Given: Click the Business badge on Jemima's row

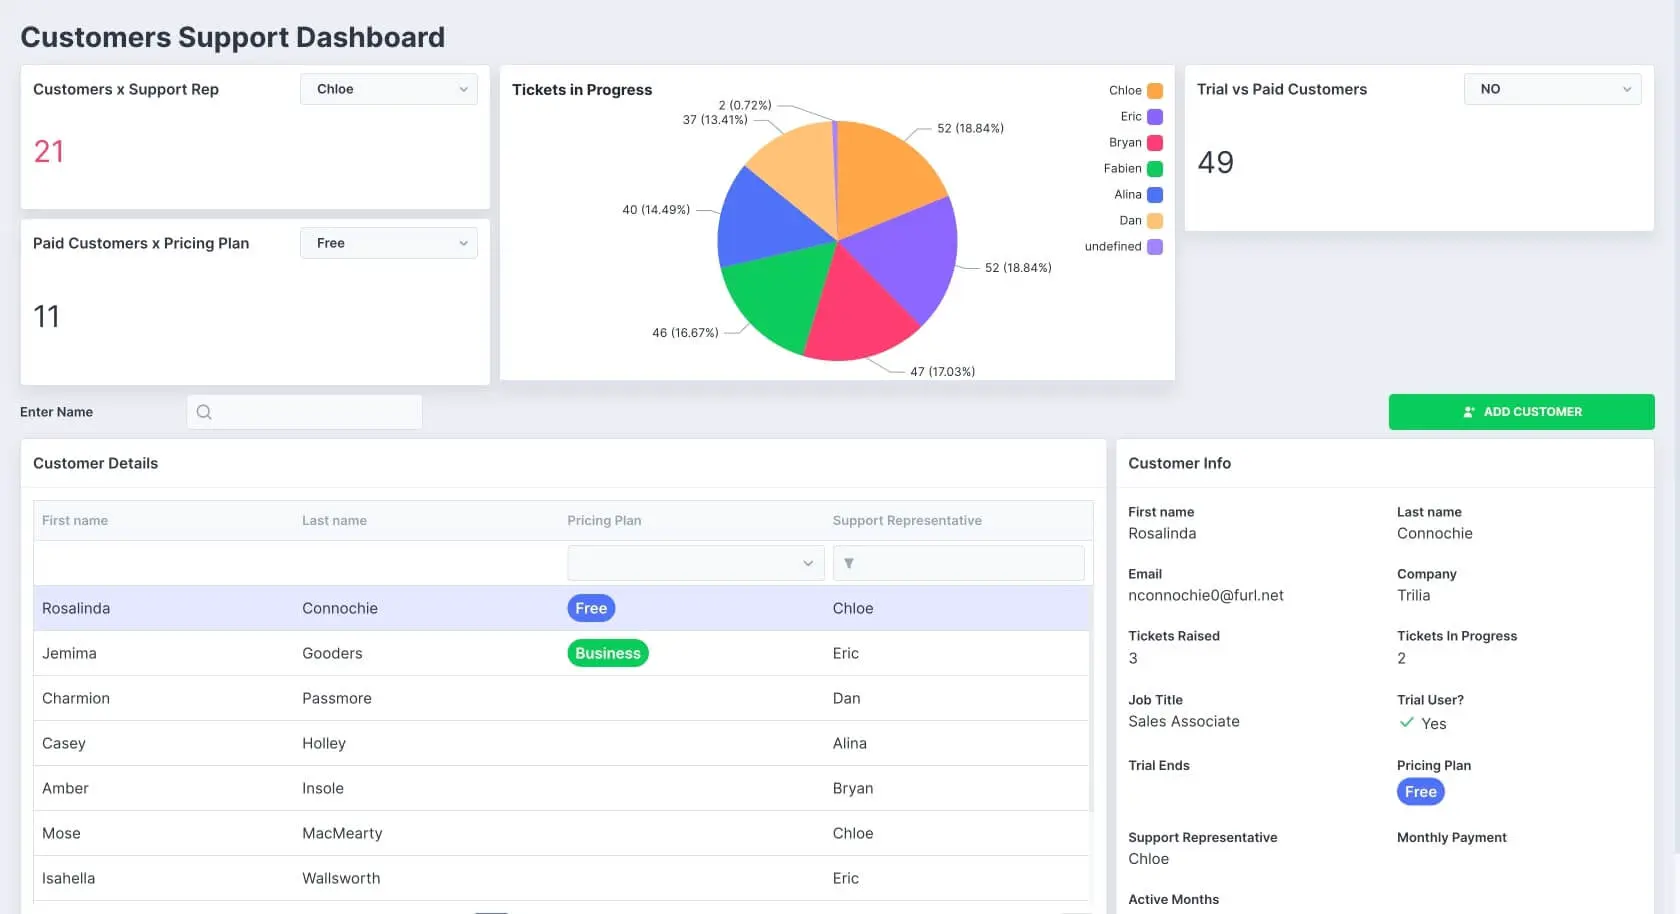Looking at the screenshot, I should (607, 652).
